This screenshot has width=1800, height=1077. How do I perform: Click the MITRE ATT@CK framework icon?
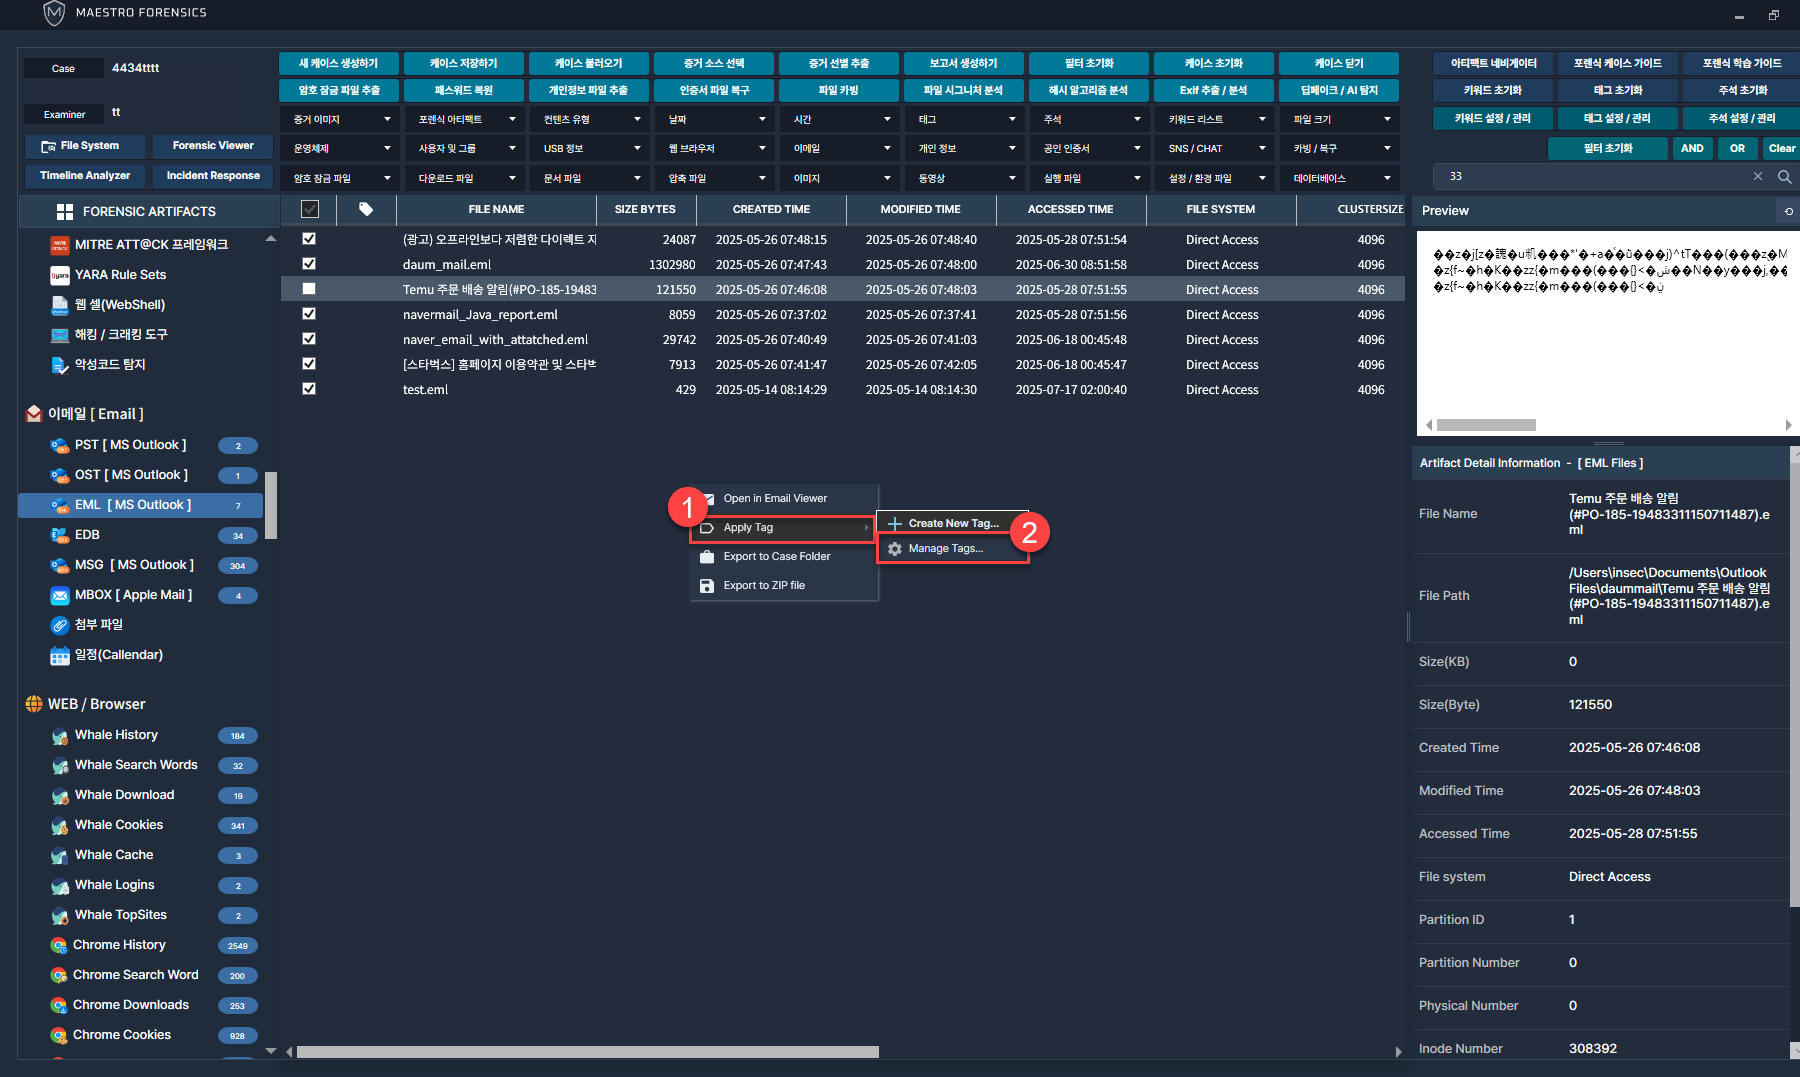(60, 245)
